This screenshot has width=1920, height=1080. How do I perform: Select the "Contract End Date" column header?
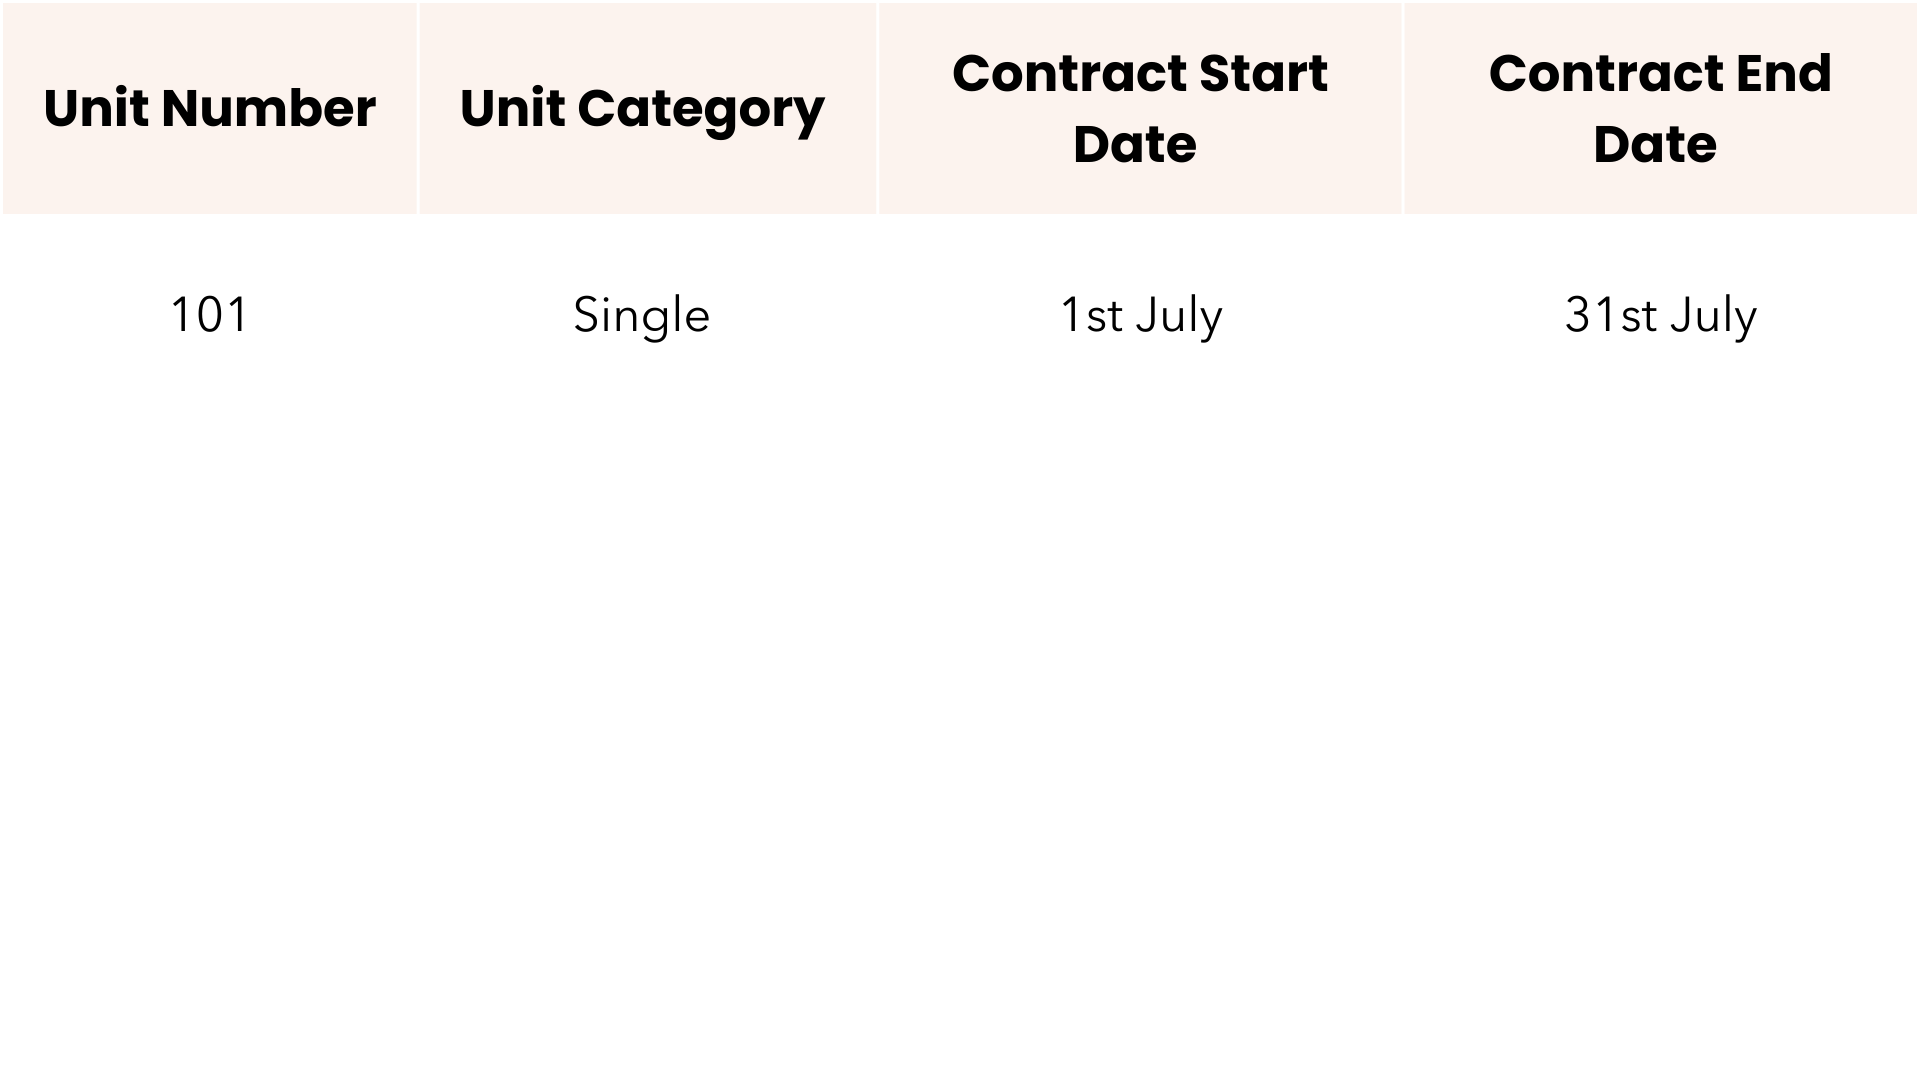[1660, 108]
